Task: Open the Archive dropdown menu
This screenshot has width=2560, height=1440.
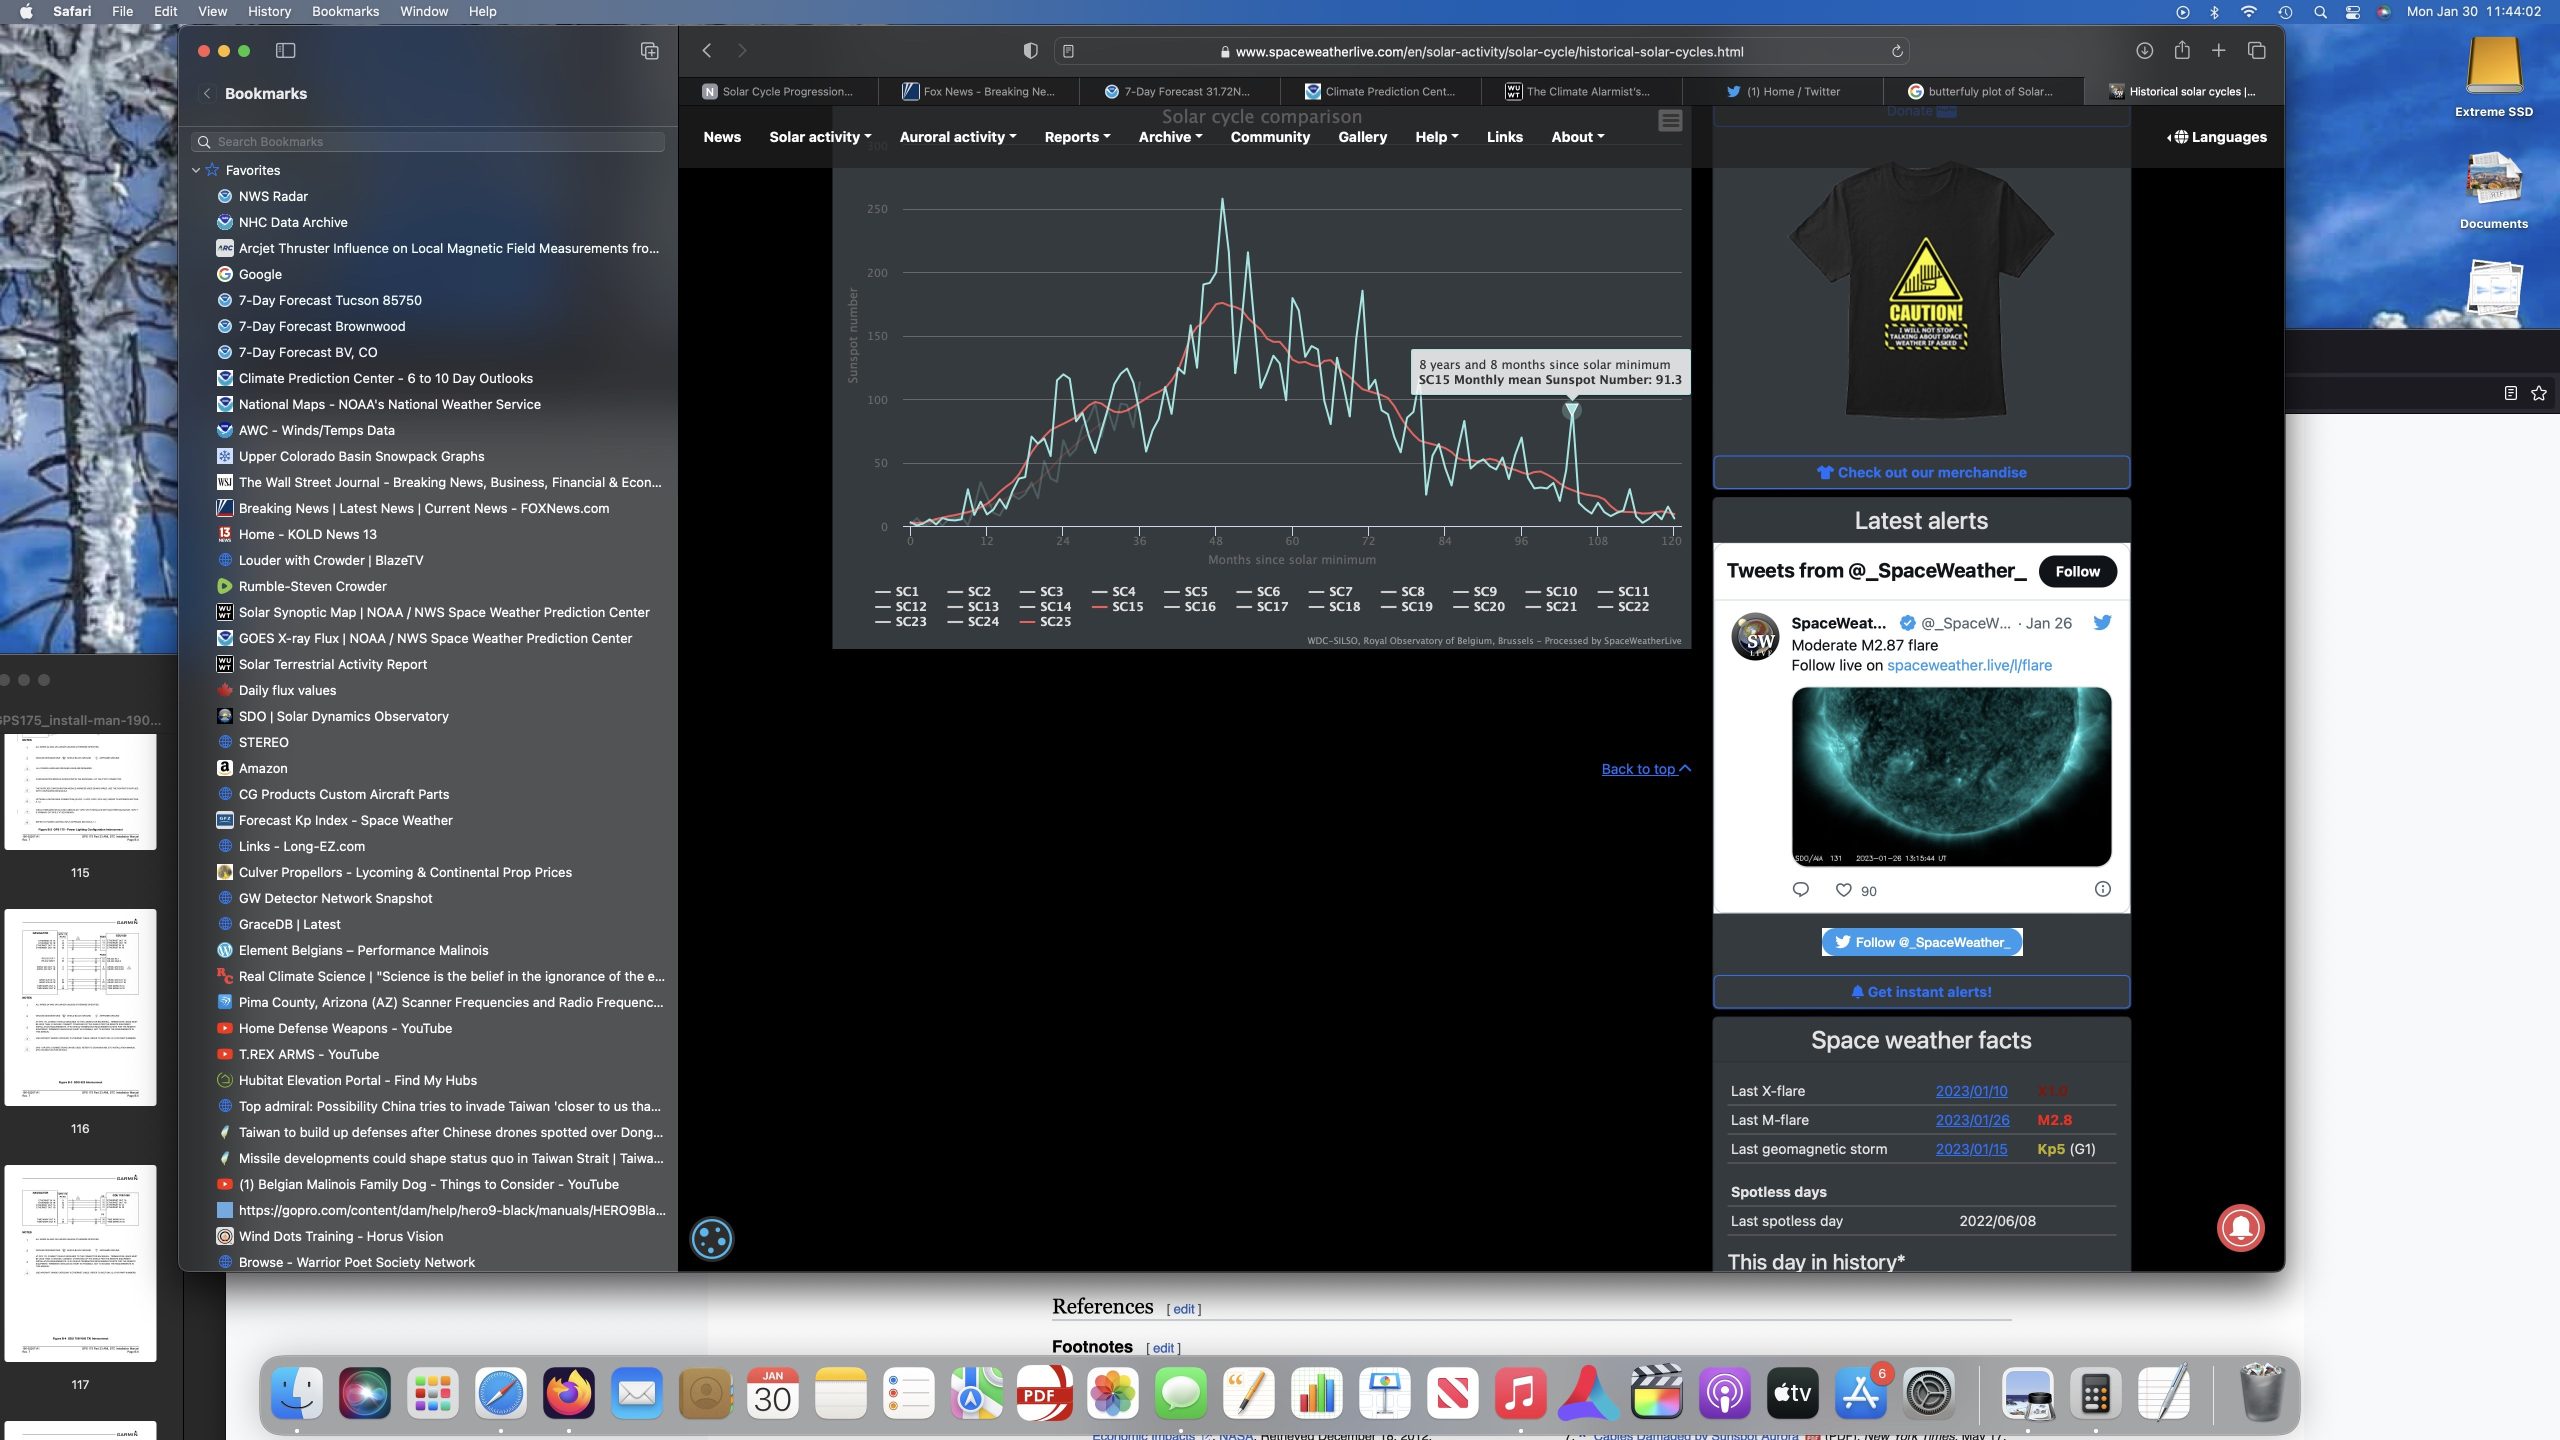Action: [1170, 137]
